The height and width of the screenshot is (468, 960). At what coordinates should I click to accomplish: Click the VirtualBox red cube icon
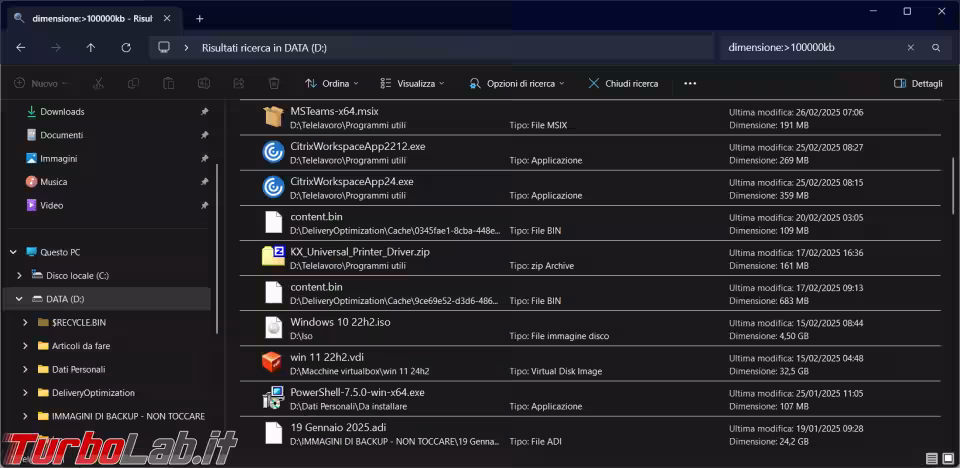272,363
